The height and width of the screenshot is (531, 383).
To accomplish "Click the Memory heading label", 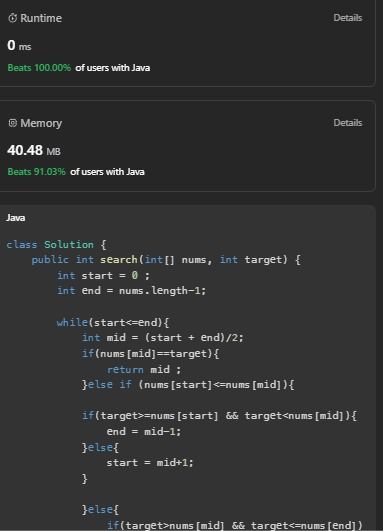I will click(x=41, y=123).
